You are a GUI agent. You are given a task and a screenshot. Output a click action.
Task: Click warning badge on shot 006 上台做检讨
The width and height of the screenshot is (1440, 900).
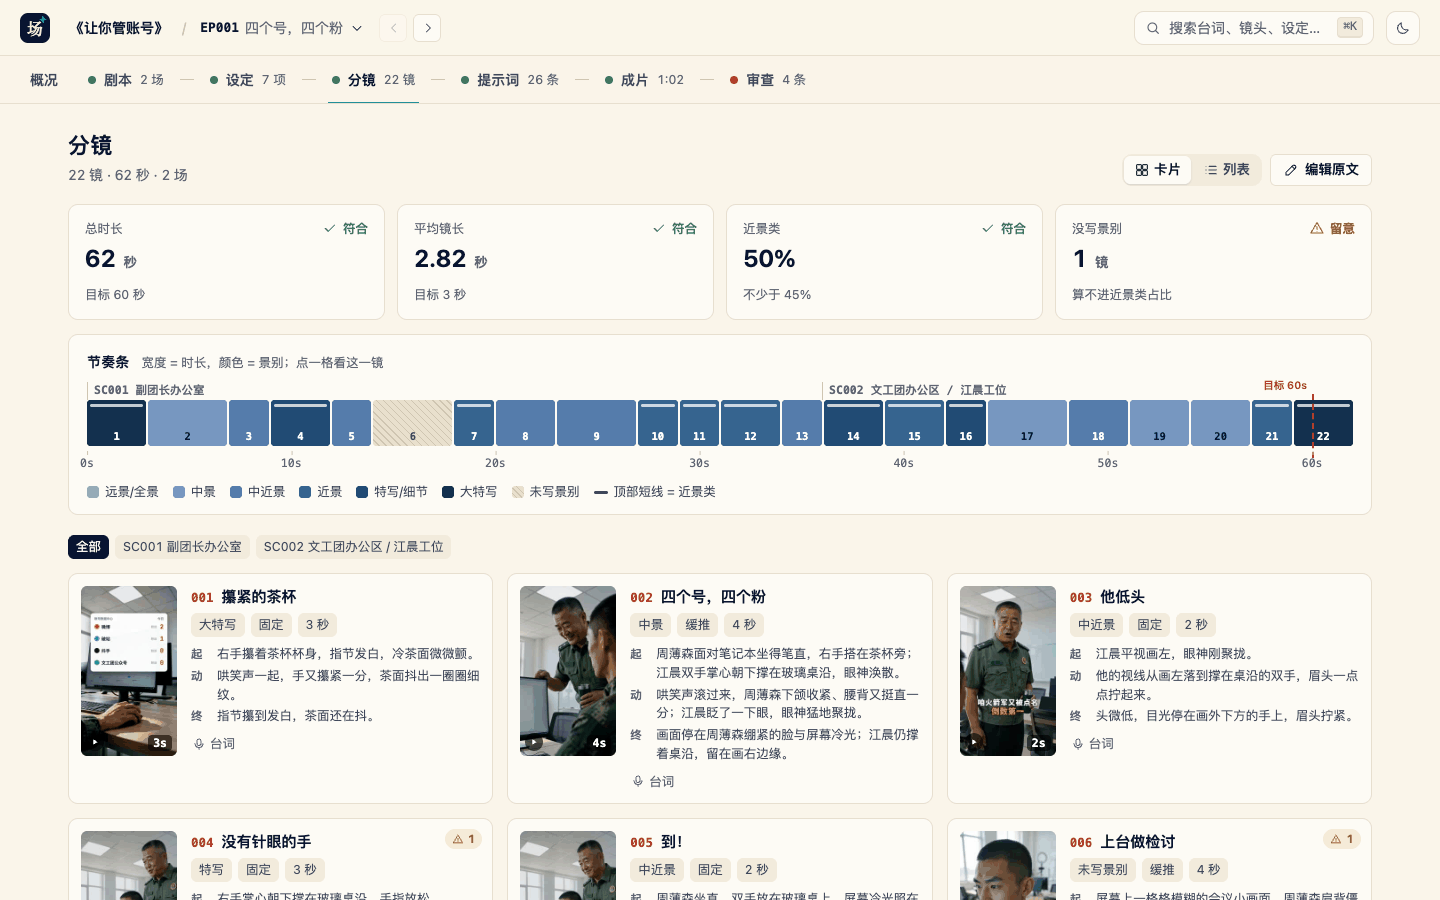(1342, 839)
